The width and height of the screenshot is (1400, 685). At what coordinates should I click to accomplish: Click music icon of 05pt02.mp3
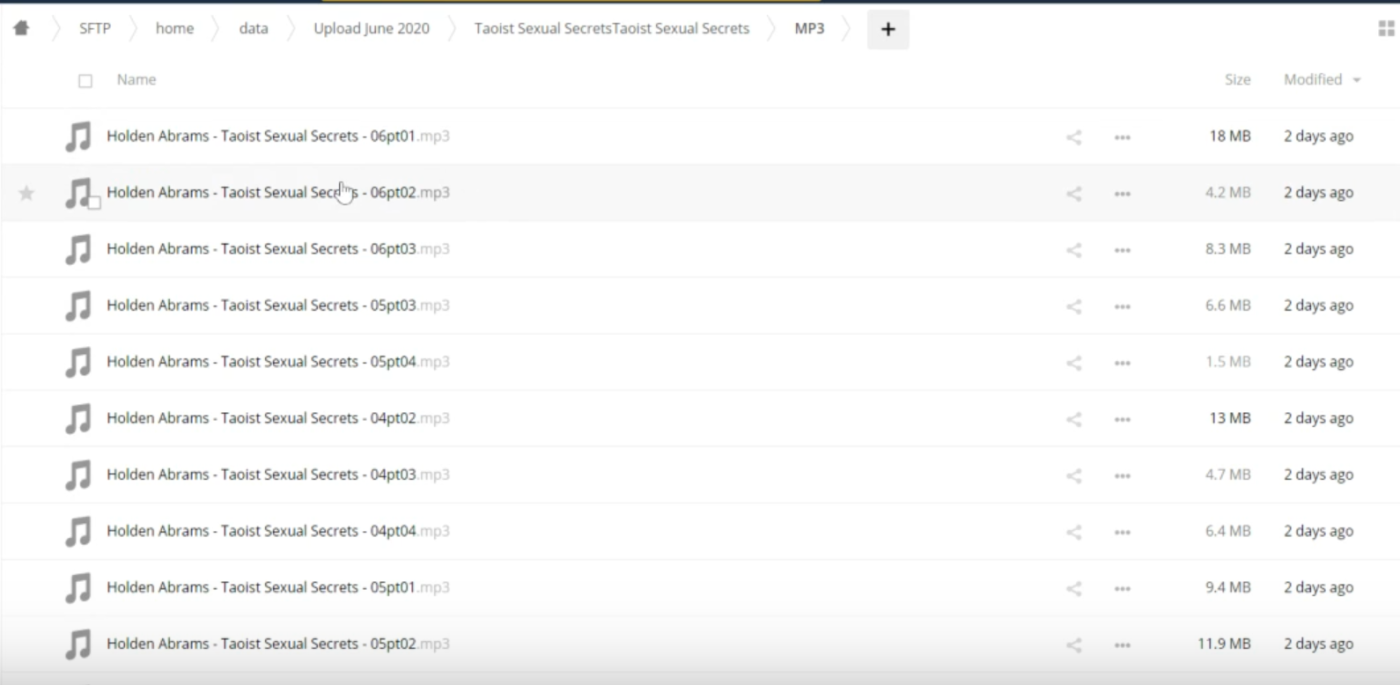[x=78, y=645]
